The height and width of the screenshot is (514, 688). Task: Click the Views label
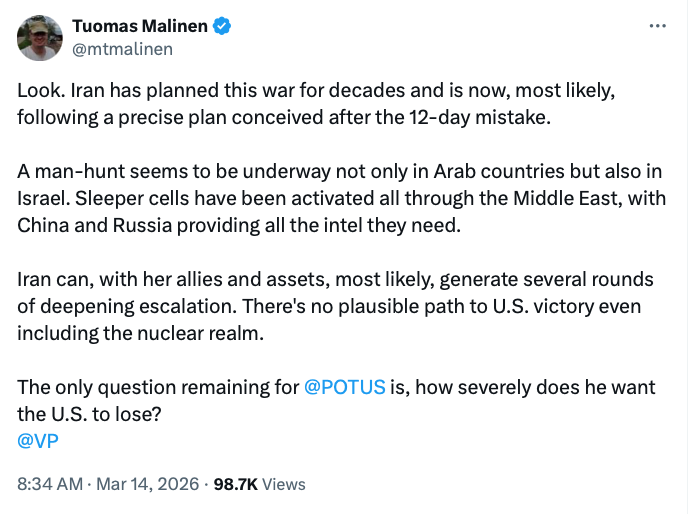(x=284, y=484)
